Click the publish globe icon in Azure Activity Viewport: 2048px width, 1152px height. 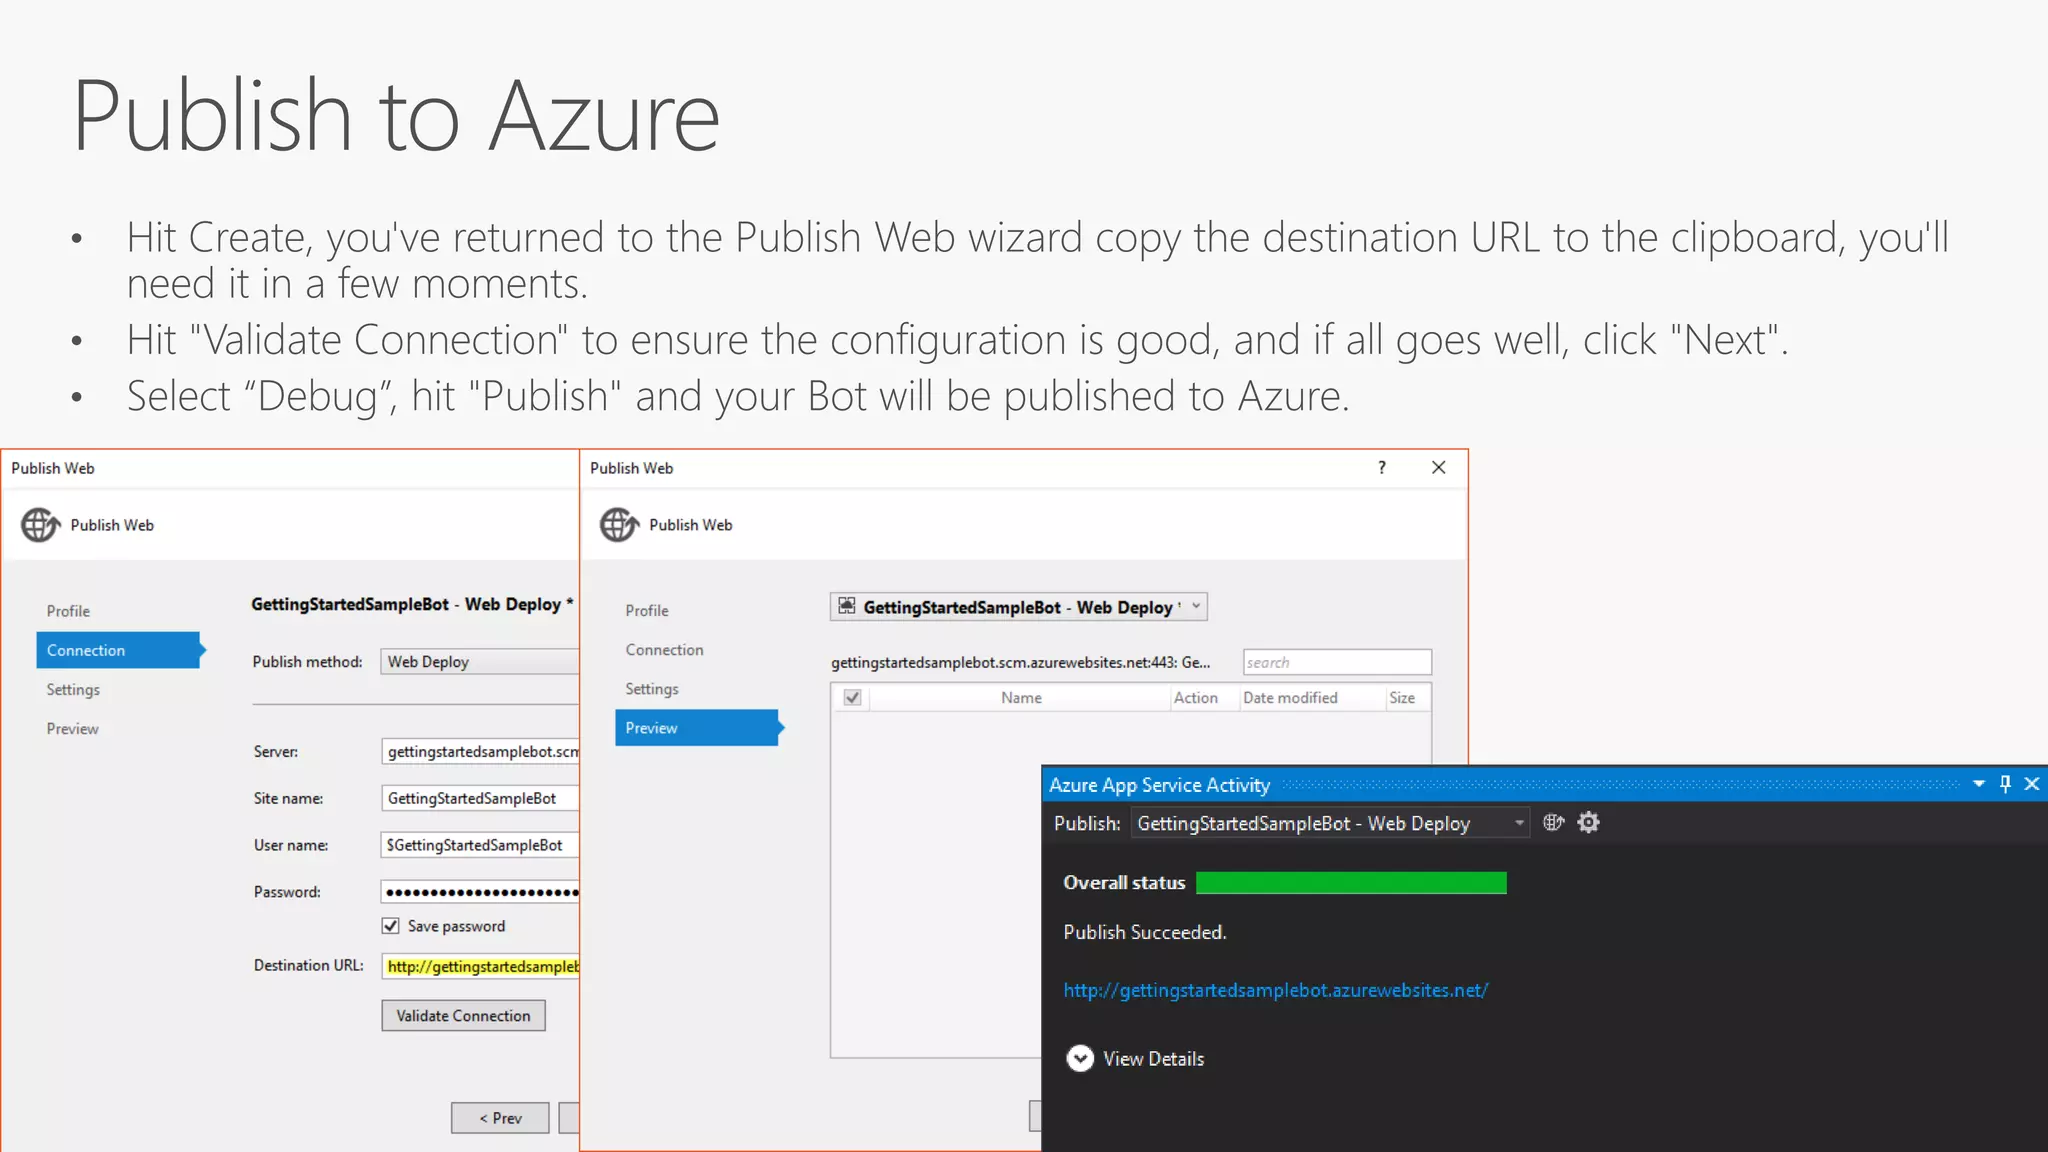point(1553,822)
